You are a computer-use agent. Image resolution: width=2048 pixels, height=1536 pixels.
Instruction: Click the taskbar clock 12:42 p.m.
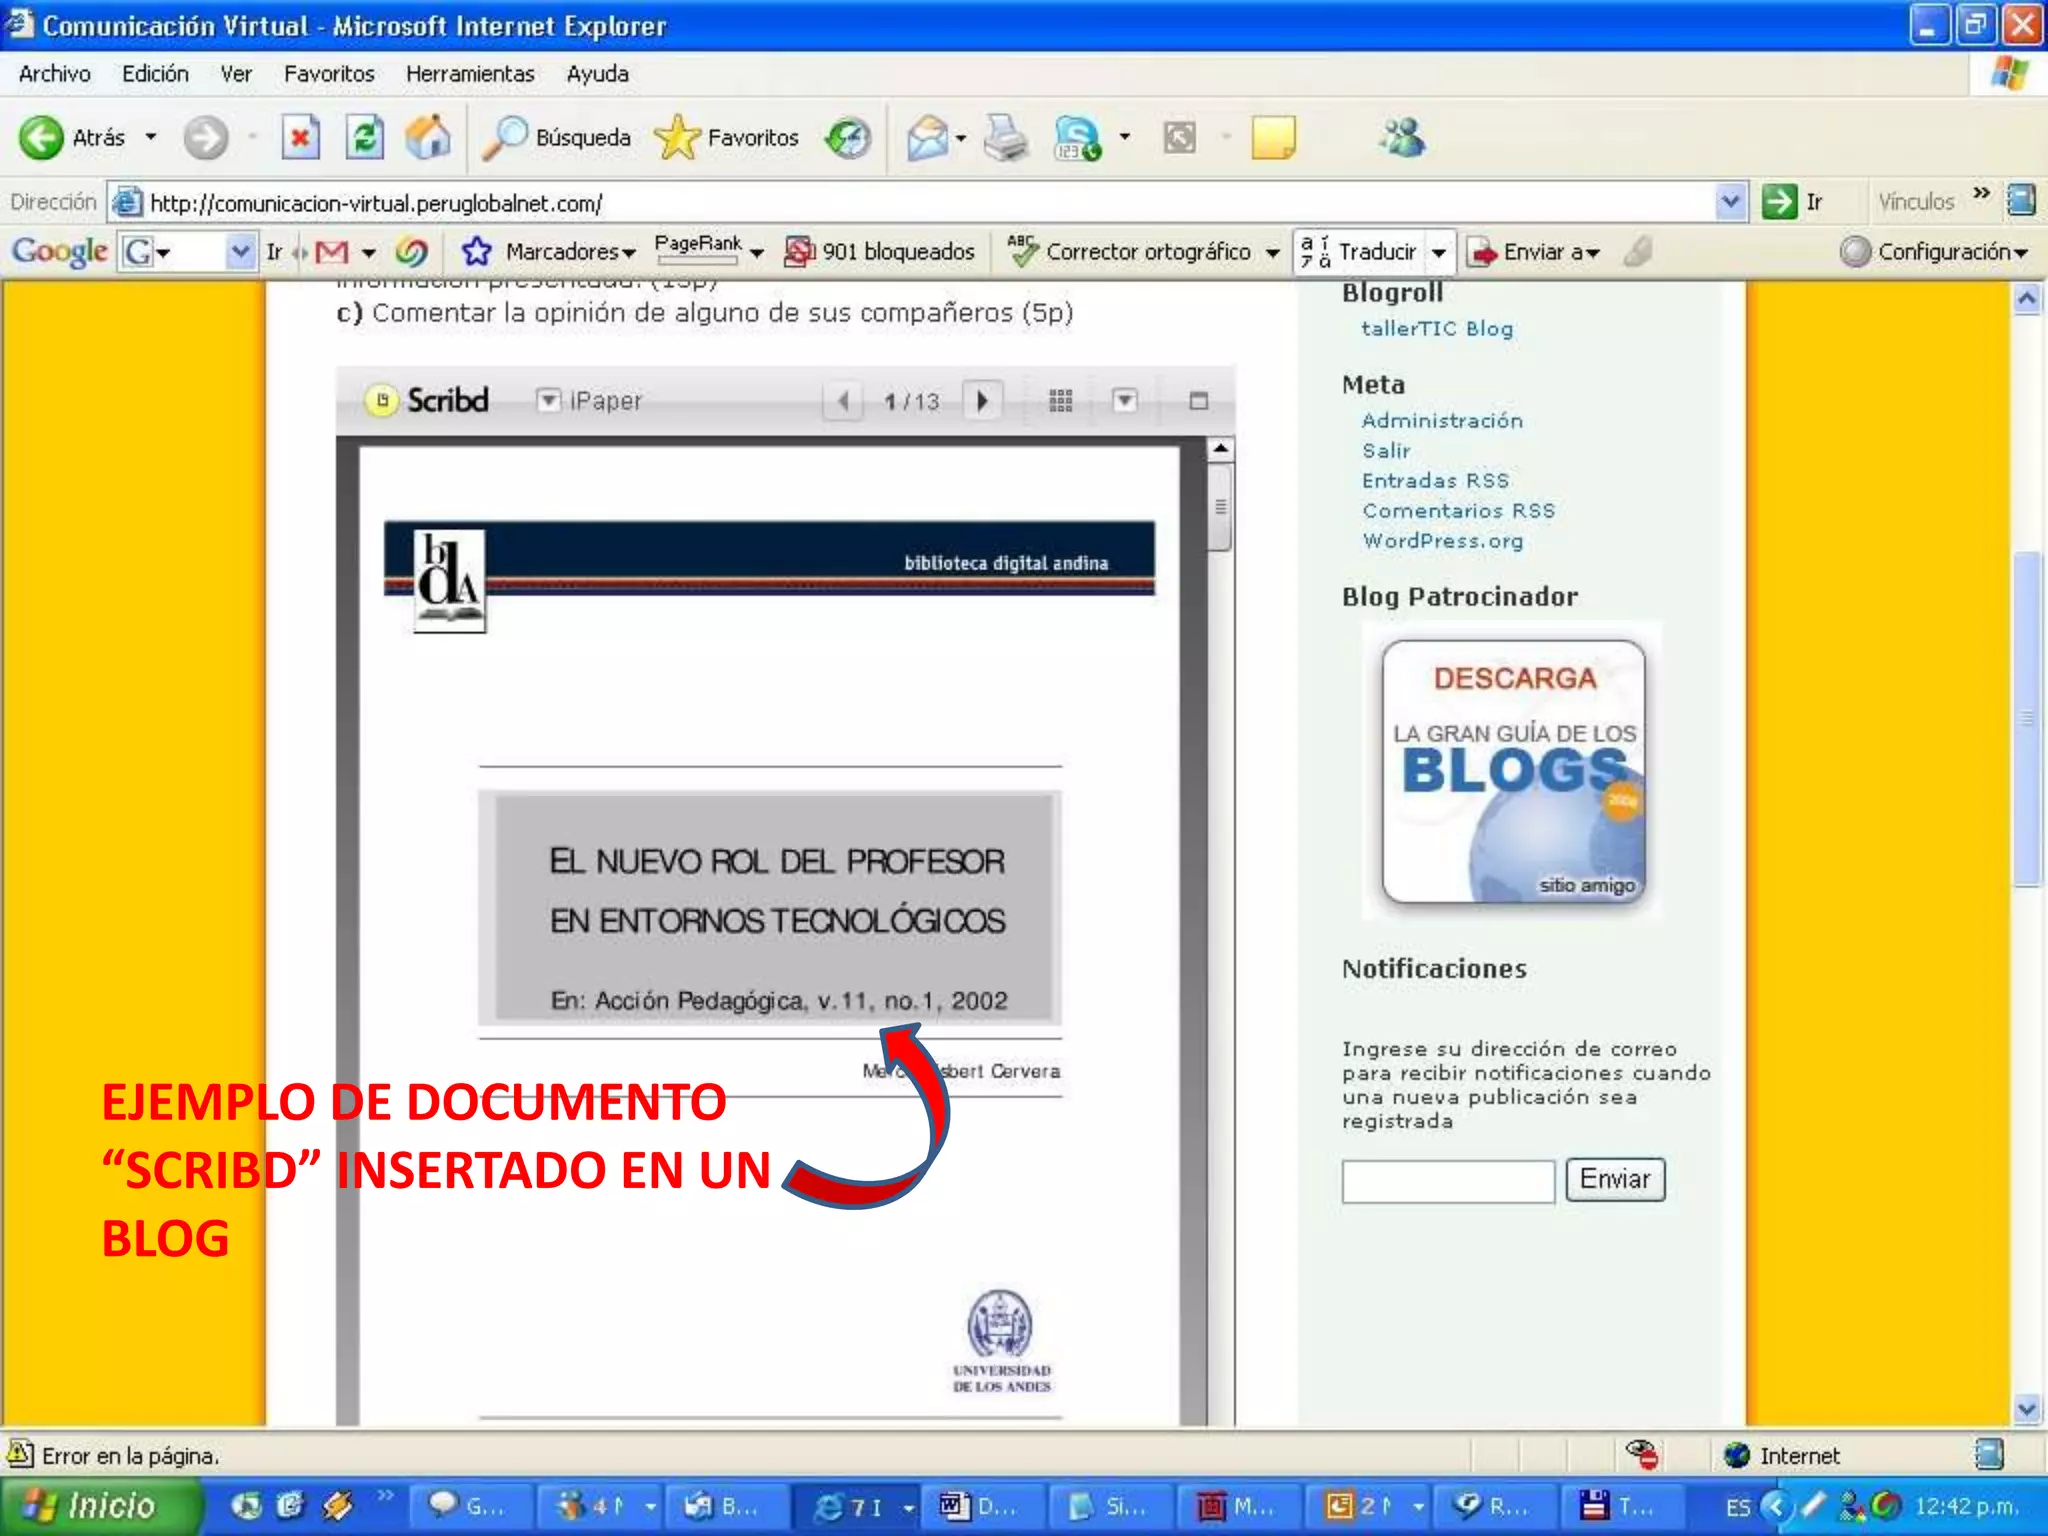[x=1966, y=1506]
